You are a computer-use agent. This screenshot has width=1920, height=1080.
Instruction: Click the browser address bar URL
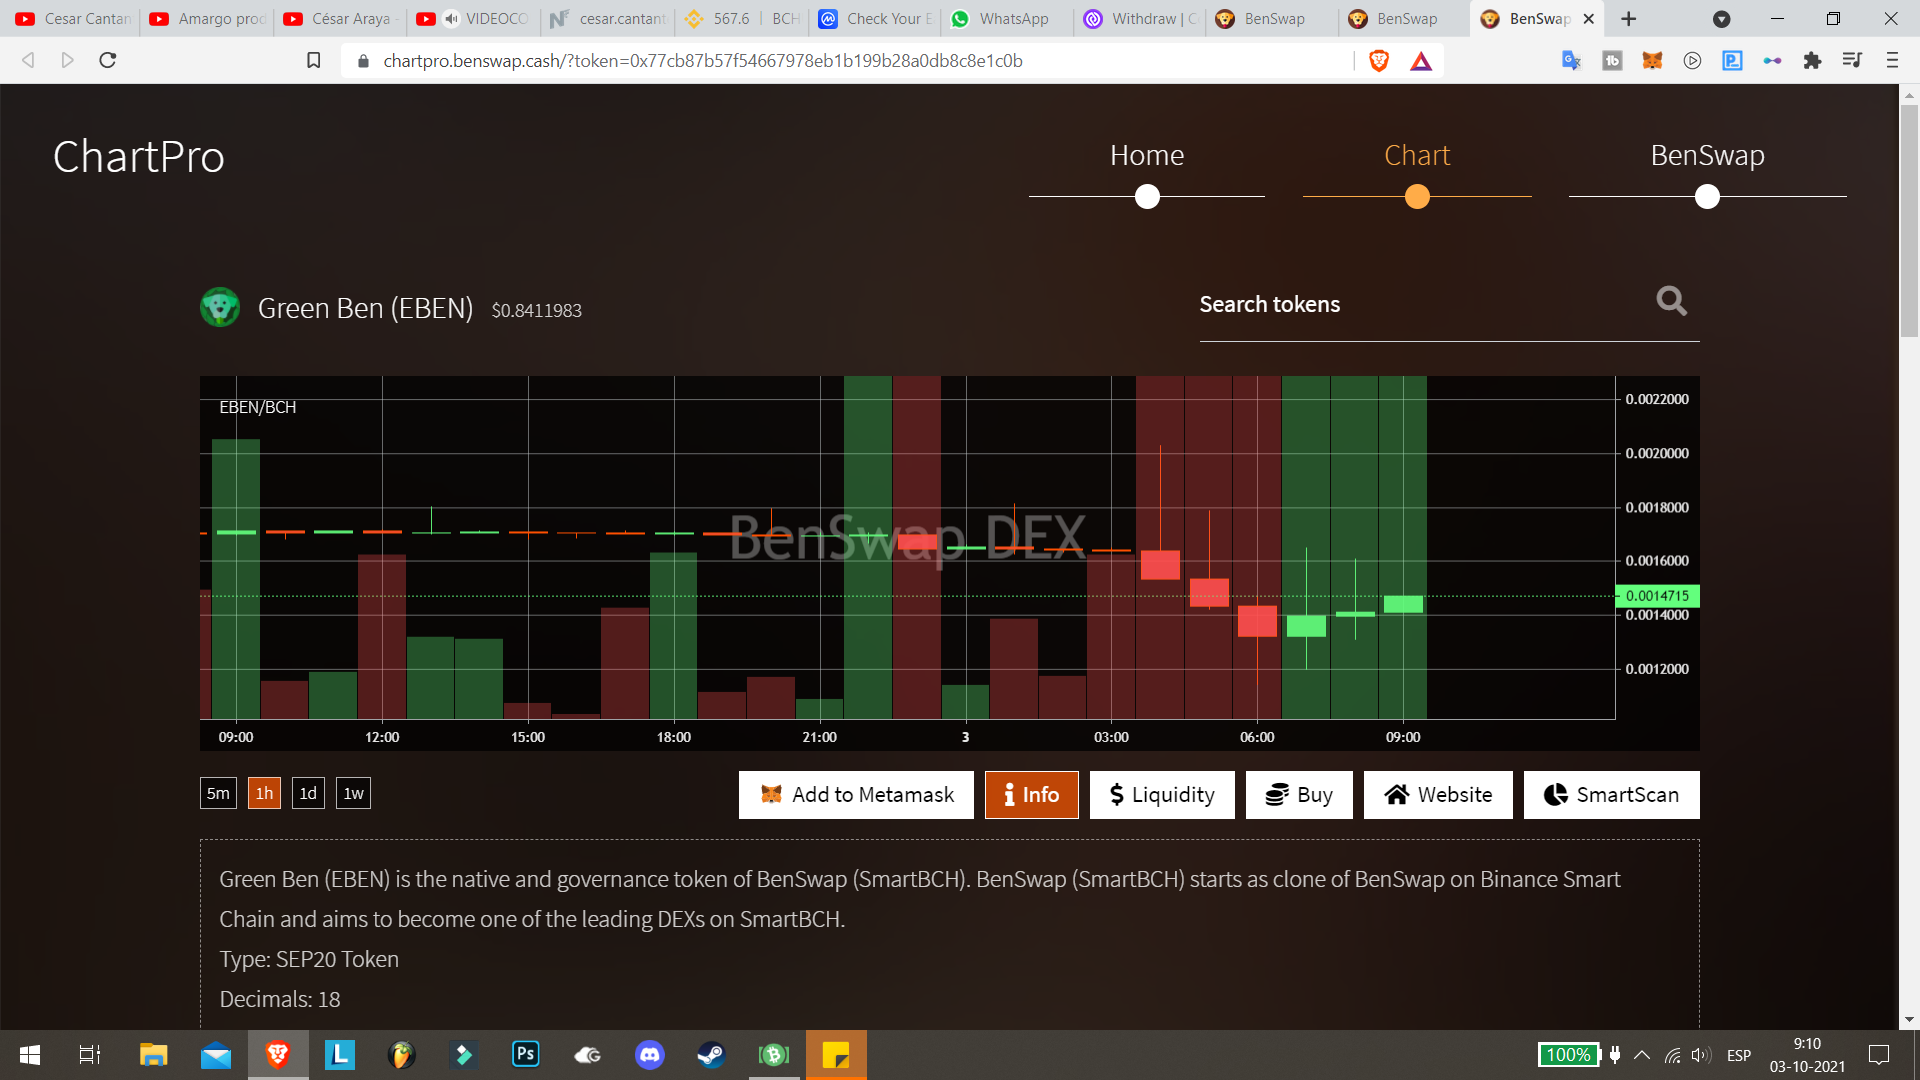pos(702,61)
